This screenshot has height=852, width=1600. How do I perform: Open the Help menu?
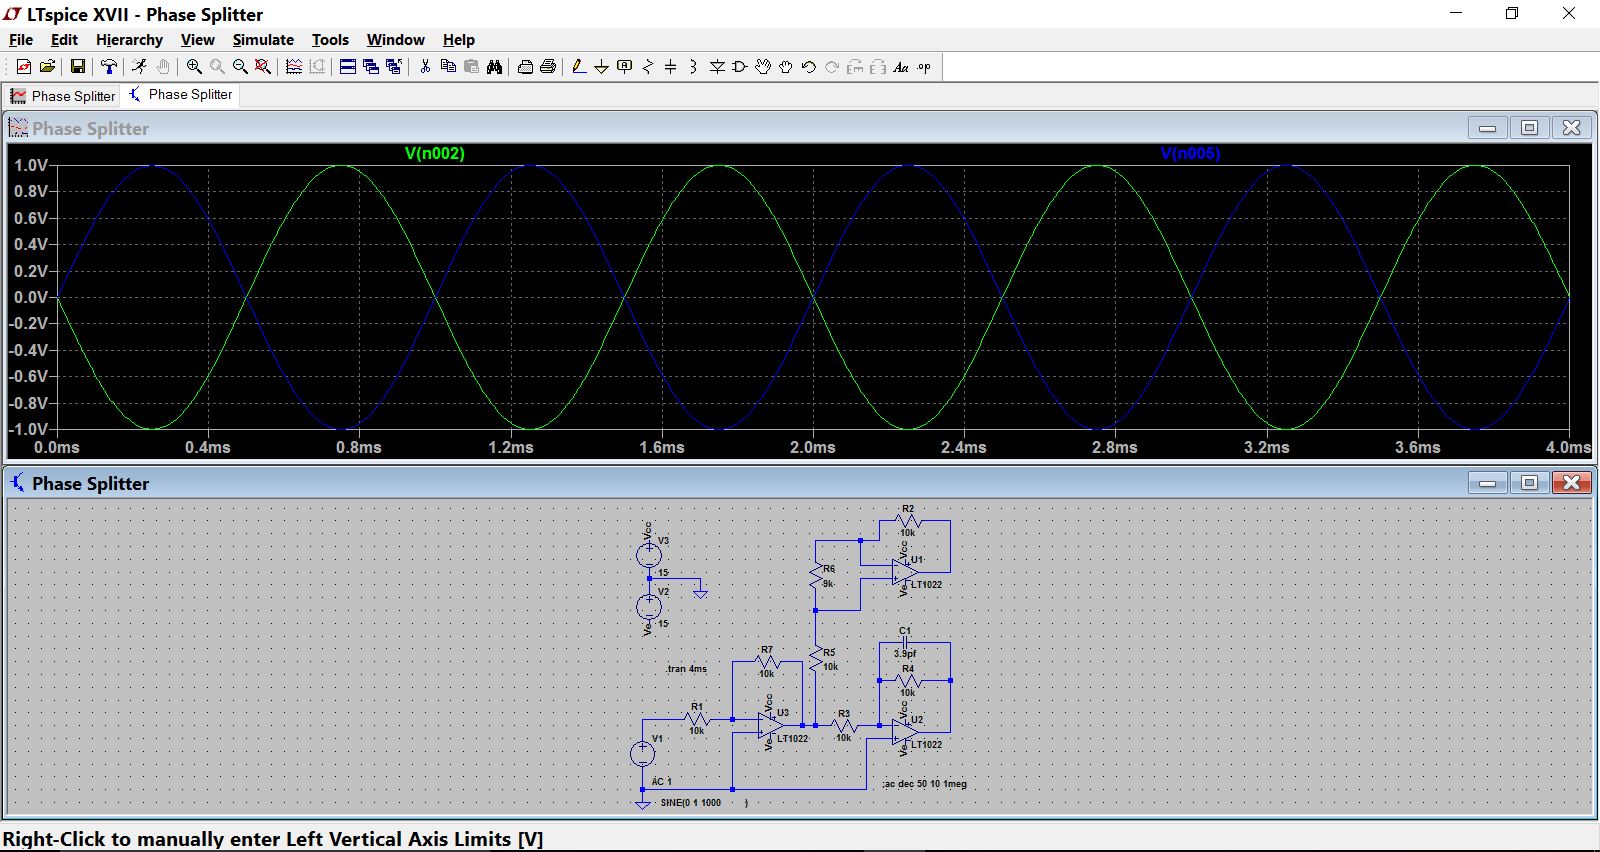coord(459,40)
